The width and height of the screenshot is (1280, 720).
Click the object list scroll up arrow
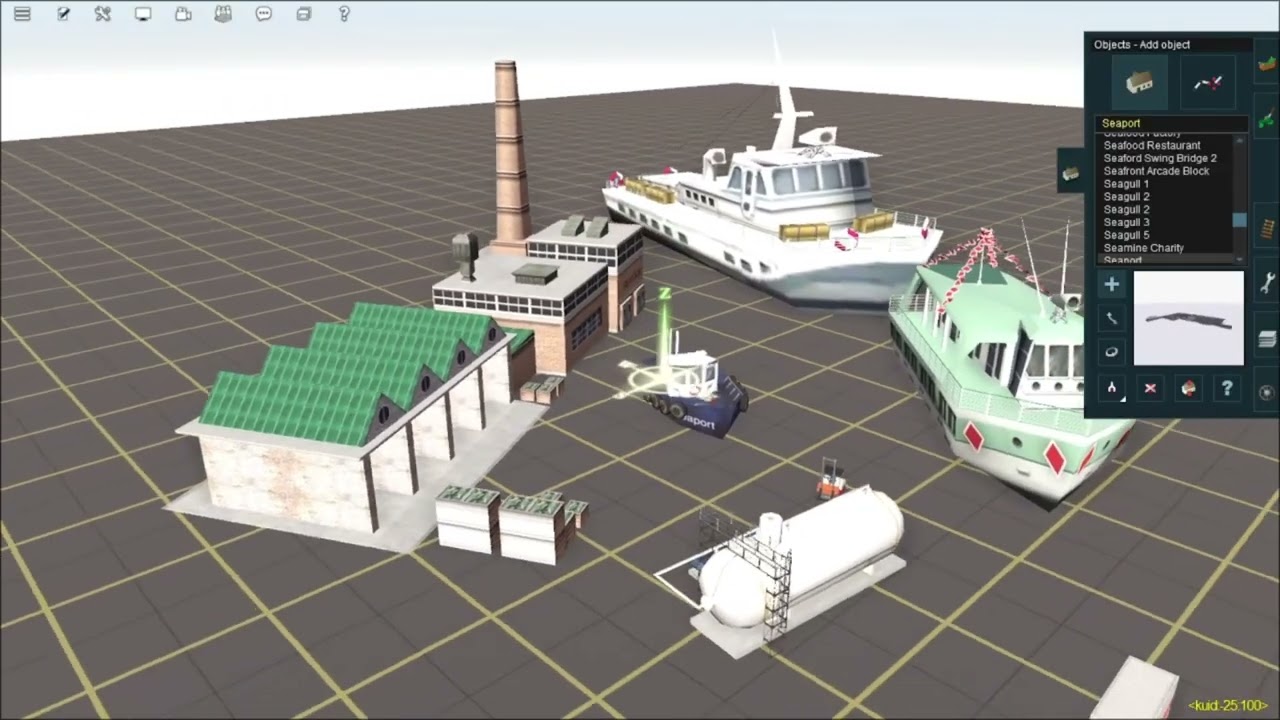1241,140
